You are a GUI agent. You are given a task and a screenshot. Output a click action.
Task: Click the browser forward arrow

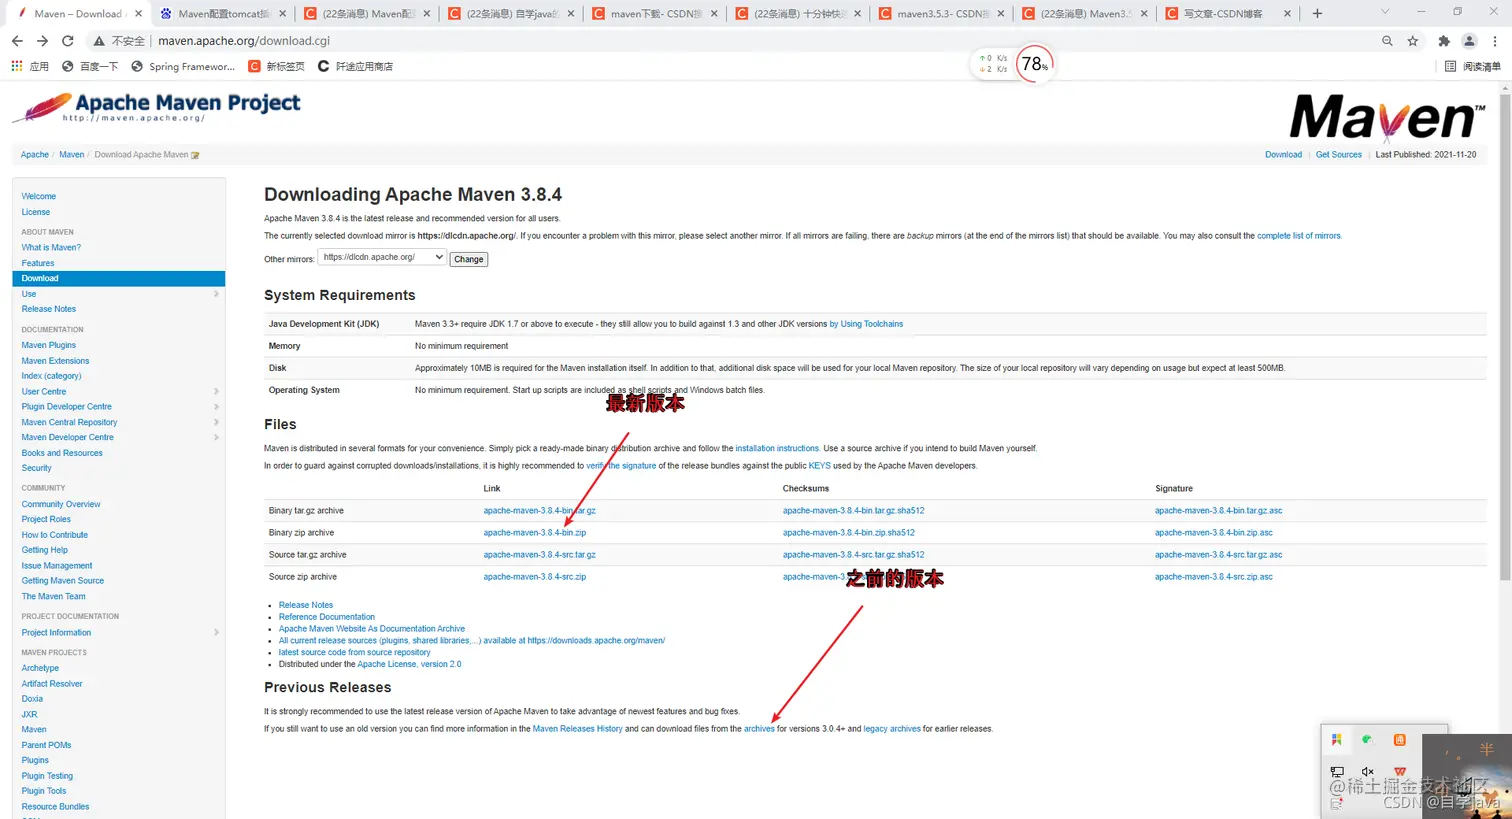[42, 41]
